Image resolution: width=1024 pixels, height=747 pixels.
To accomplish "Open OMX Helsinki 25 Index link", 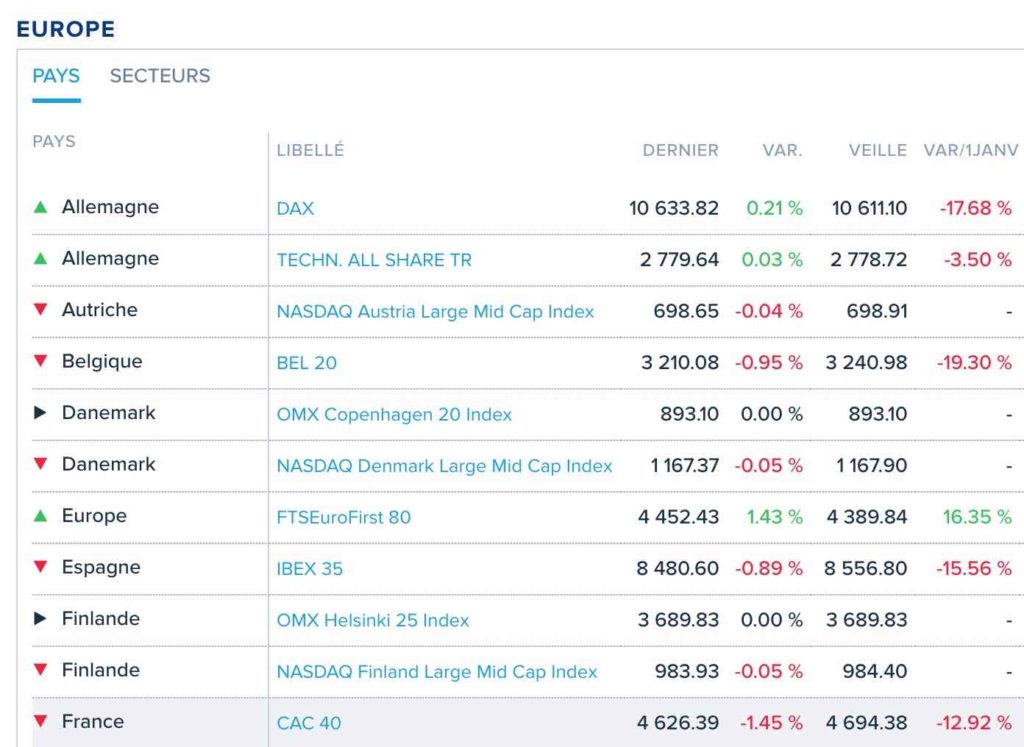I will [x=373, y=620].
